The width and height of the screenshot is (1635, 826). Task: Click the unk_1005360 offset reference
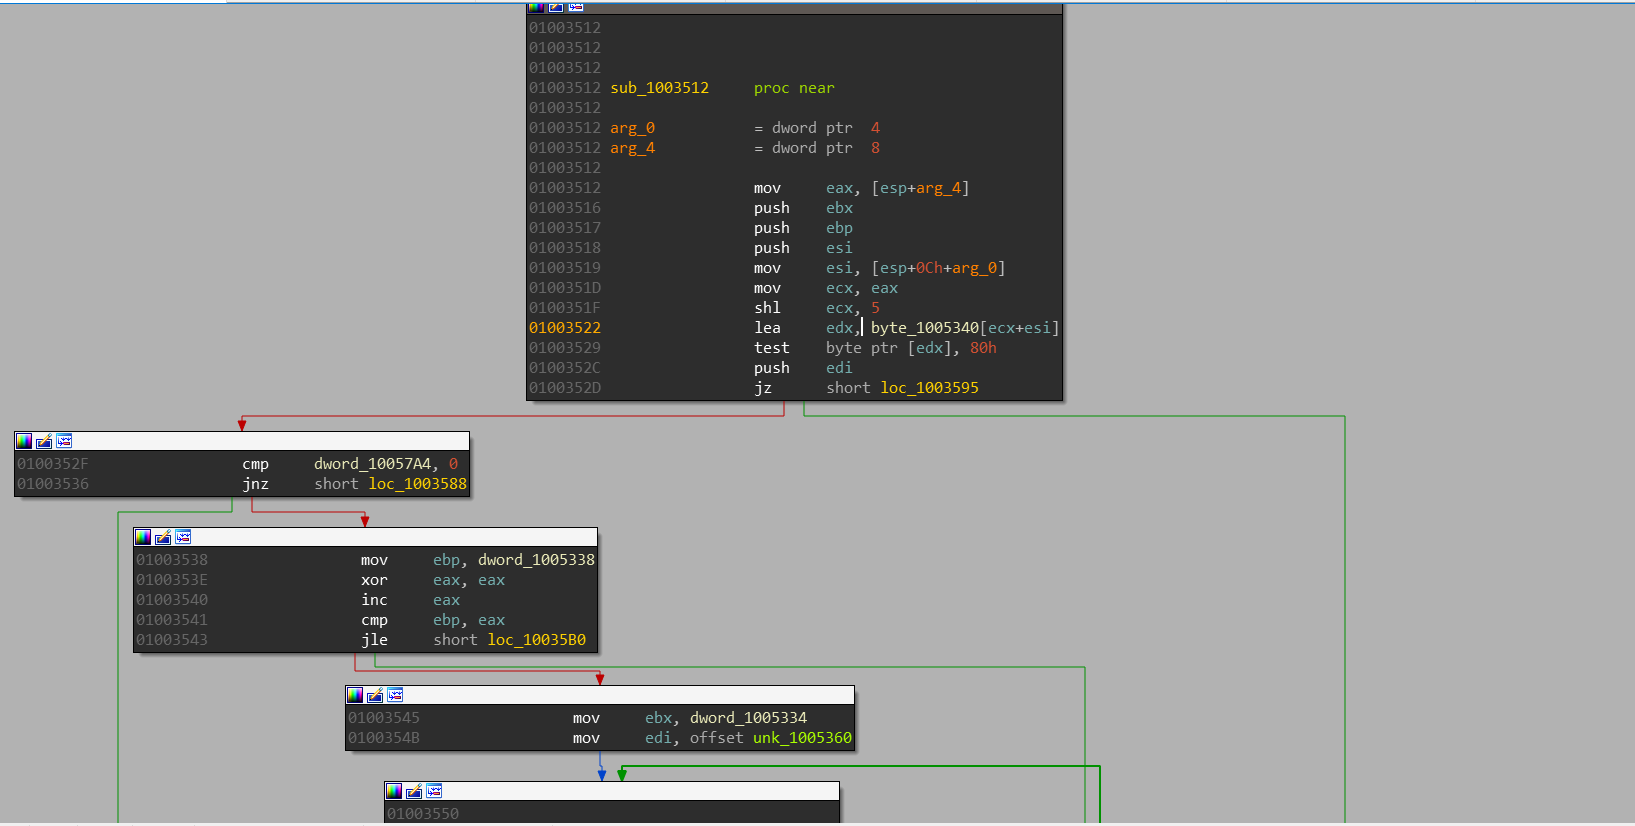802,738
